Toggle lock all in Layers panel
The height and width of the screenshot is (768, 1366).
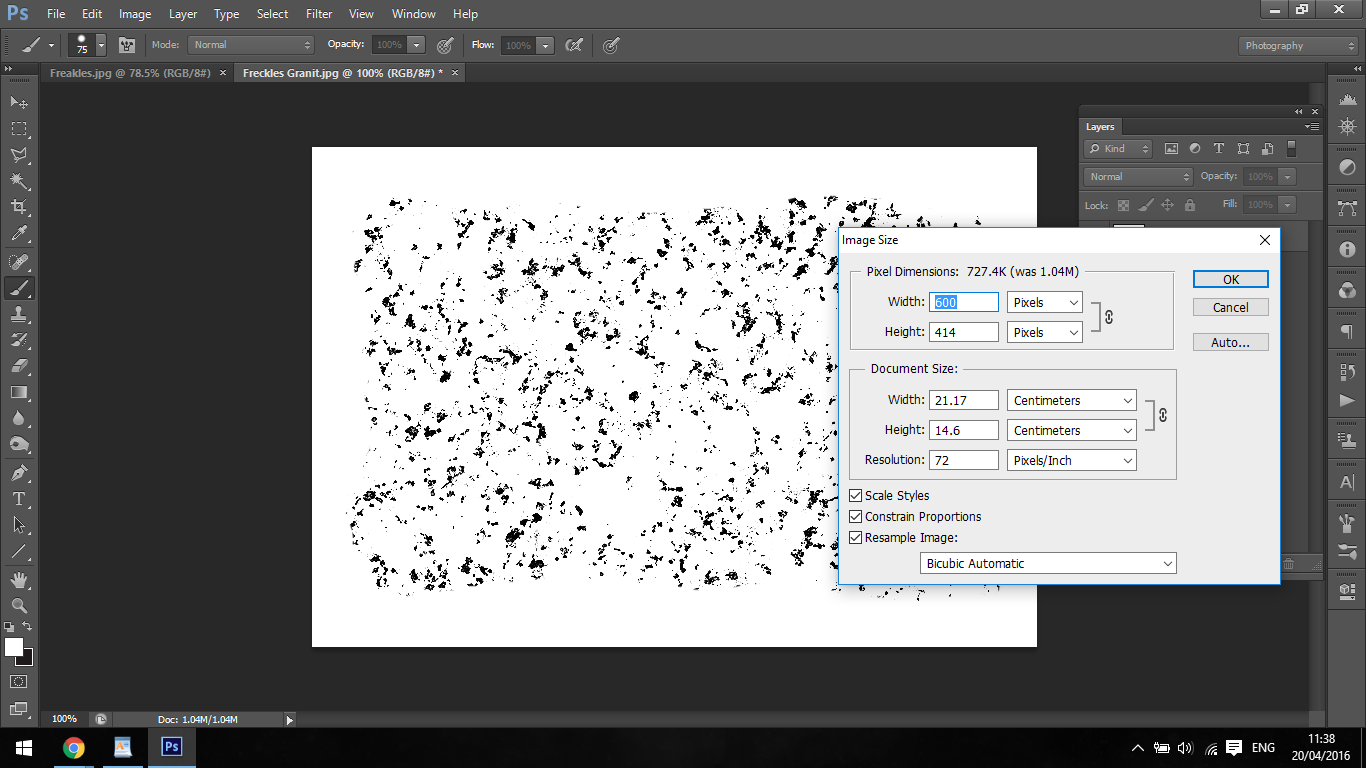point(1189,205)
